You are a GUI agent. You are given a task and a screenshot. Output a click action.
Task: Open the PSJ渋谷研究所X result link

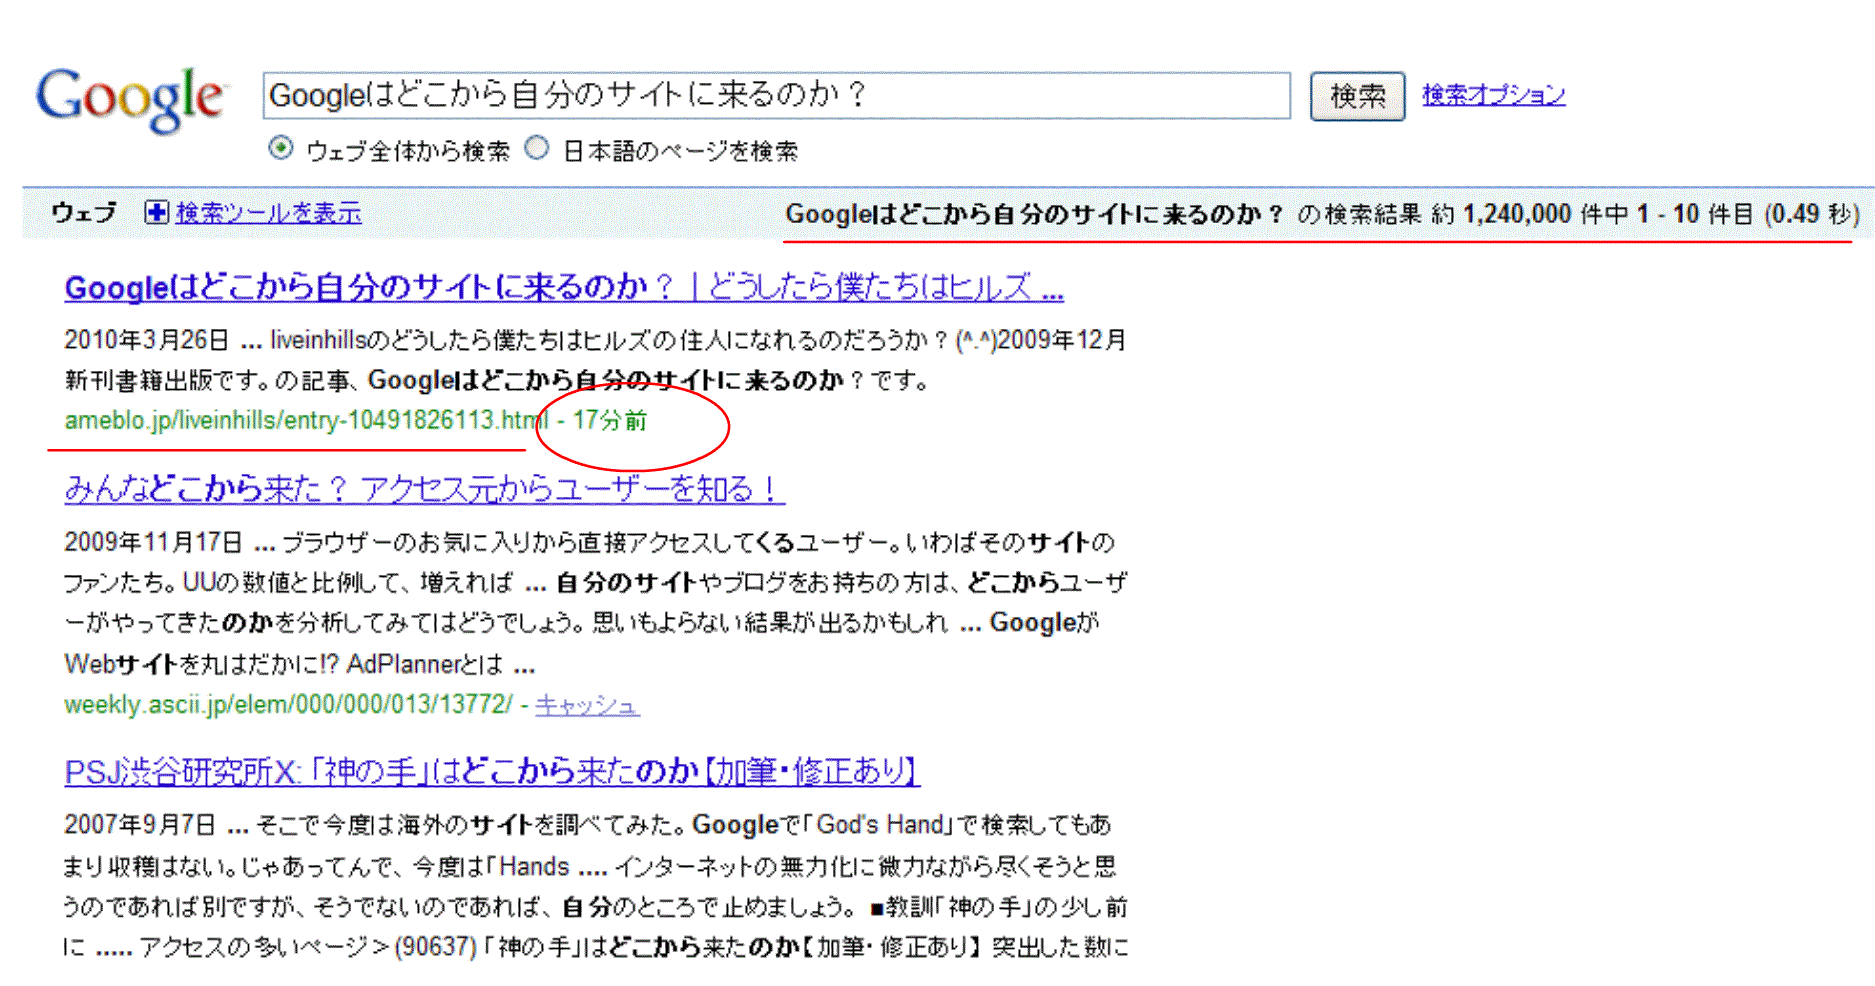pyautogui.click(x=491, y=771)
